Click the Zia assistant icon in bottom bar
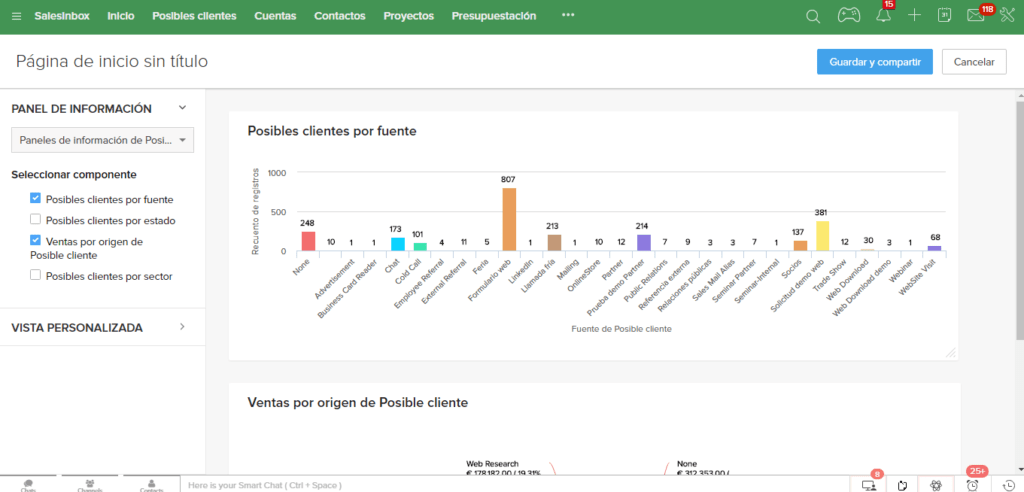The height and width of the screenshot is (492, 1024). click(936, 485)
